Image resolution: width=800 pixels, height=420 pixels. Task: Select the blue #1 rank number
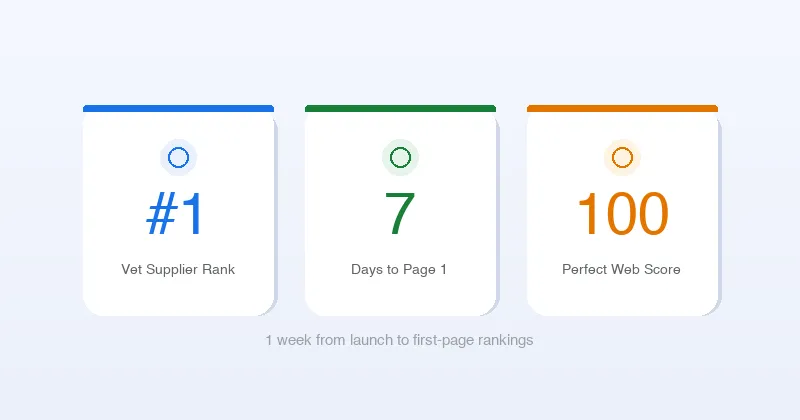[x=176, y=214]
